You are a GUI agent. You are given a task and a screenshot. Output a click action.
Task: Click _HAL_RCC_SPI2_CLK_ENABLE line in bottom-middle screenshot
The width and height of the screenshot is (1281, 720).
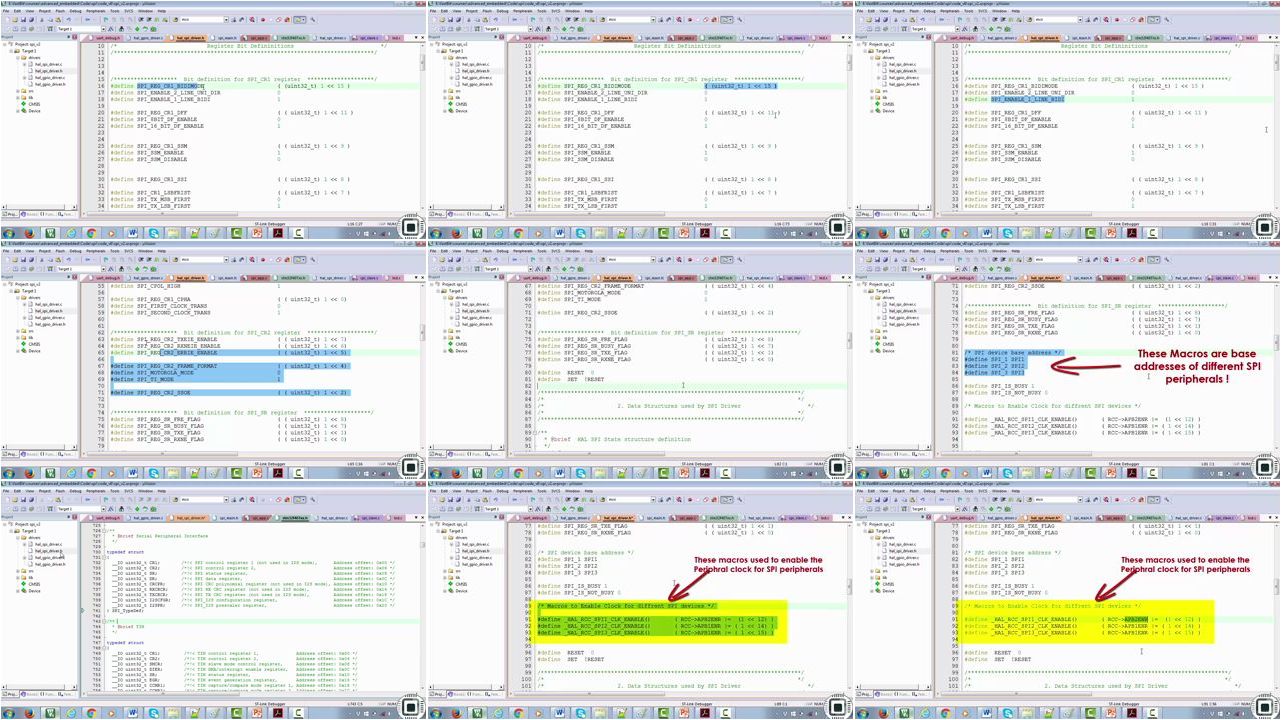655,626
